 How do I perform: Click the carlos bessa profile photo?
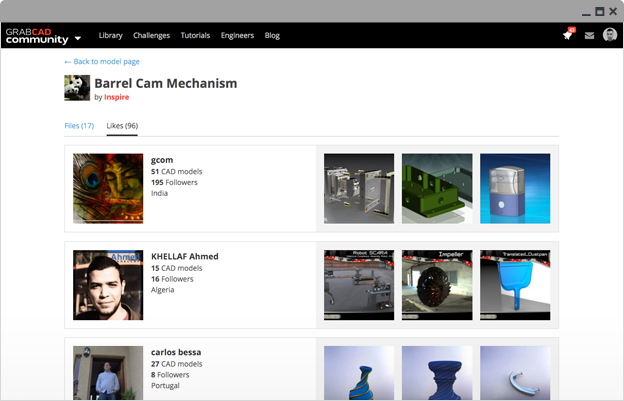(x=108, y=372)
